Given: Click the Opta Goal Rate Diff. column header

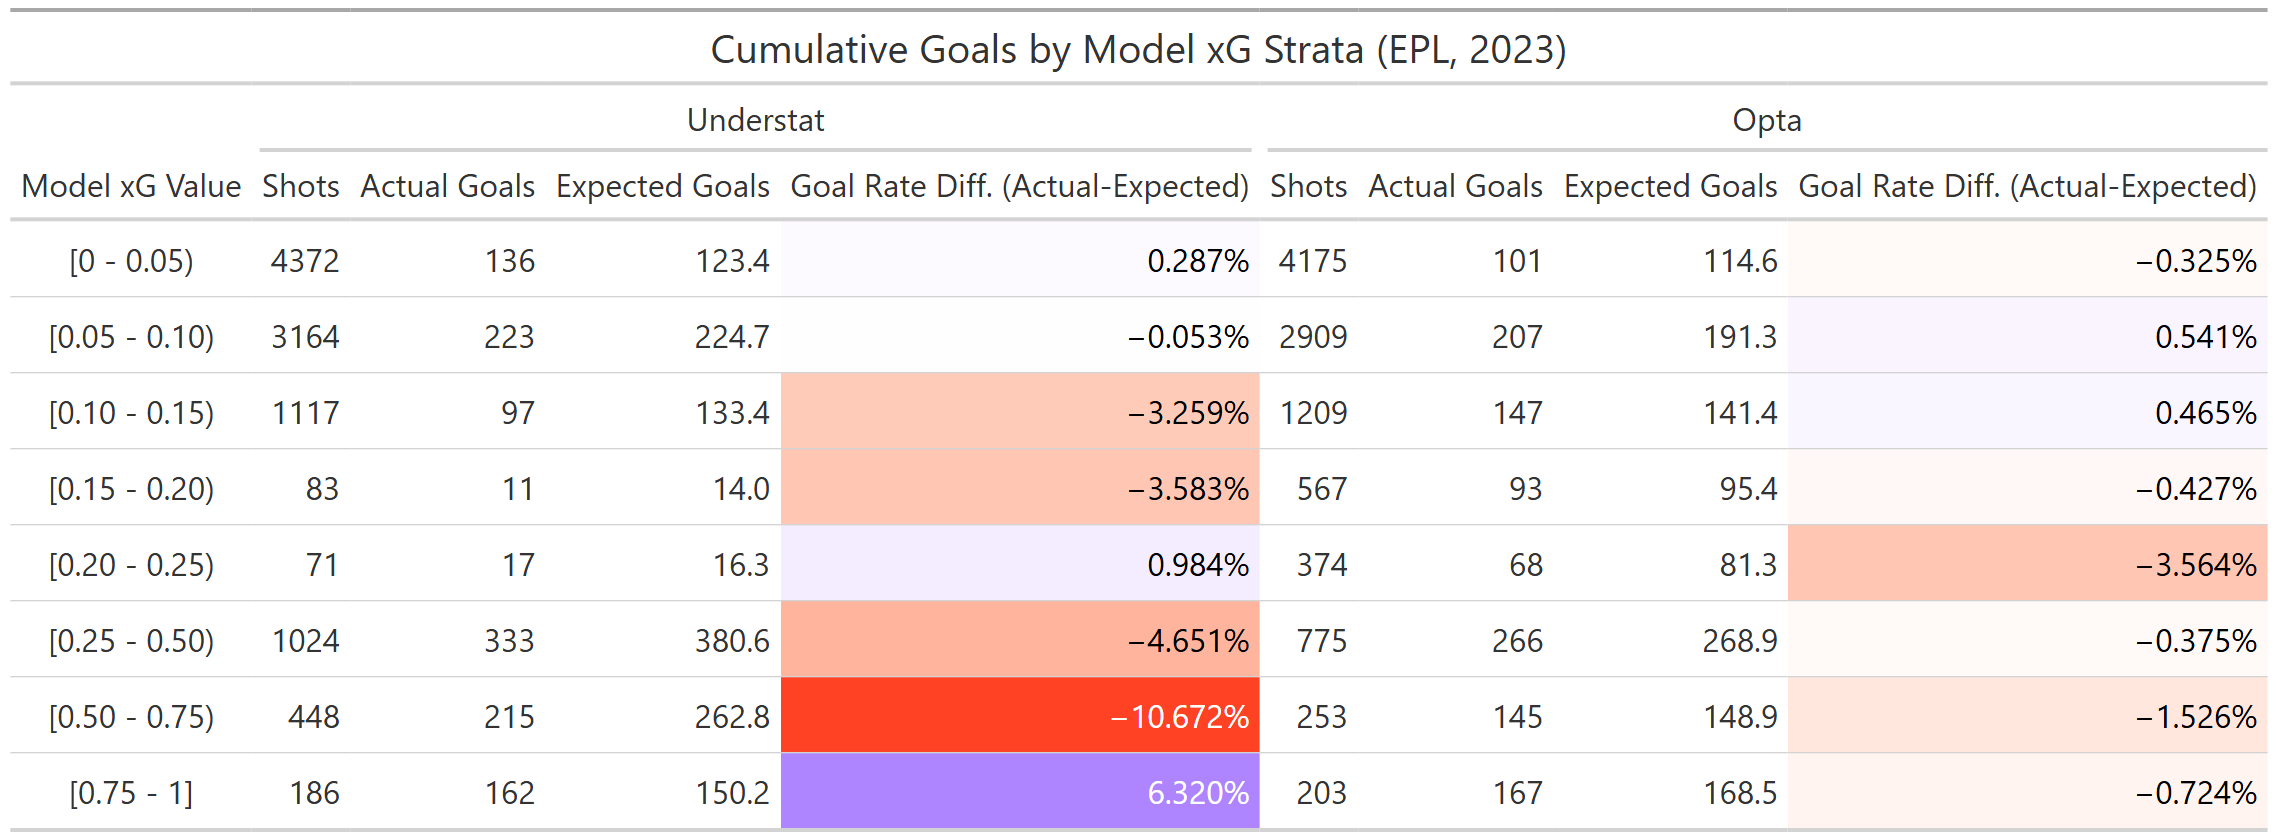Looking at the screenshot, I should coord(2027,187).
